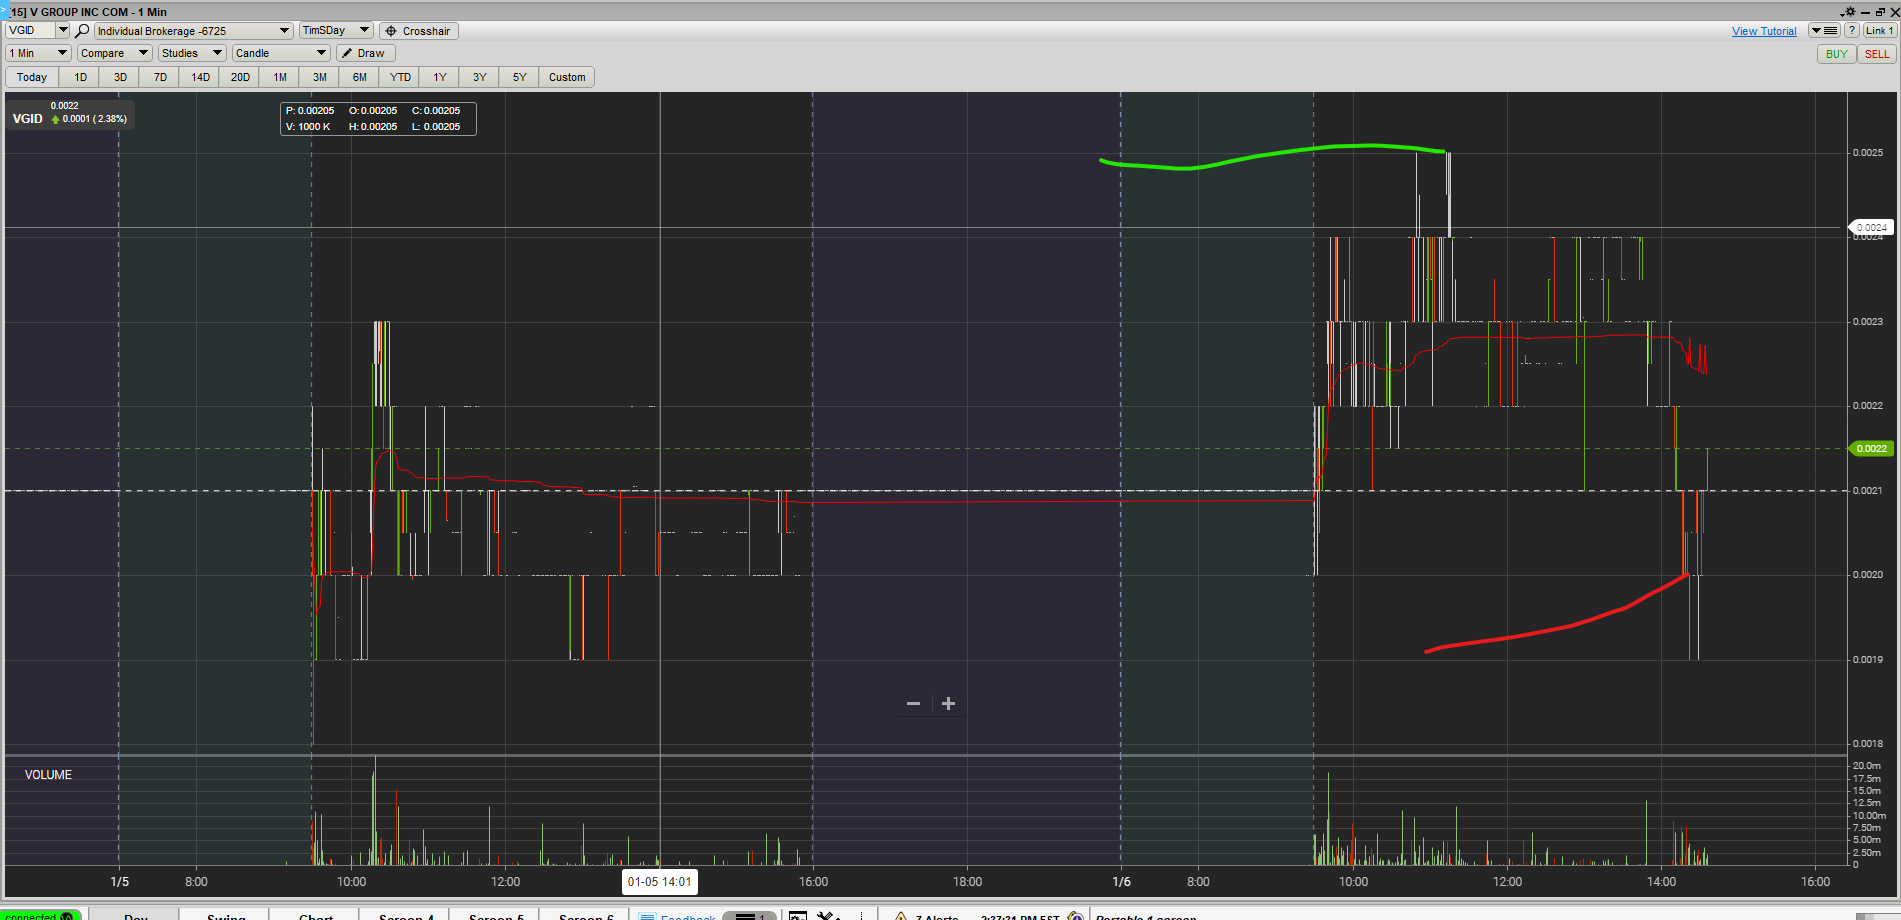Screen dimensions: 1901x920
Task: Click the VGID symbol input field
Action: 30,30
